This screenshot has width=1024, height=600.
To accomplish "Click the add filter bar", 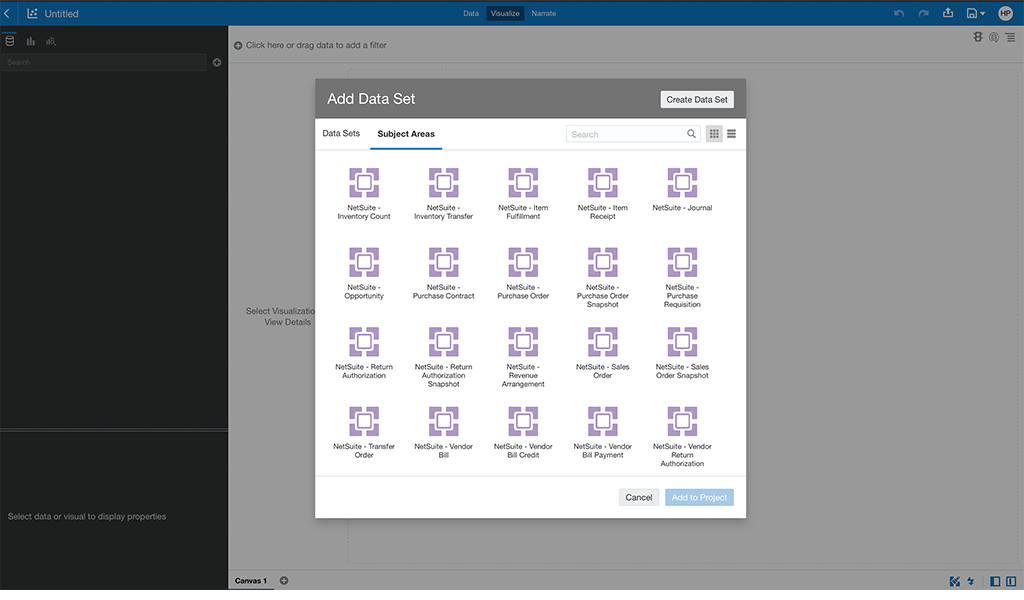I will [310, 45].
